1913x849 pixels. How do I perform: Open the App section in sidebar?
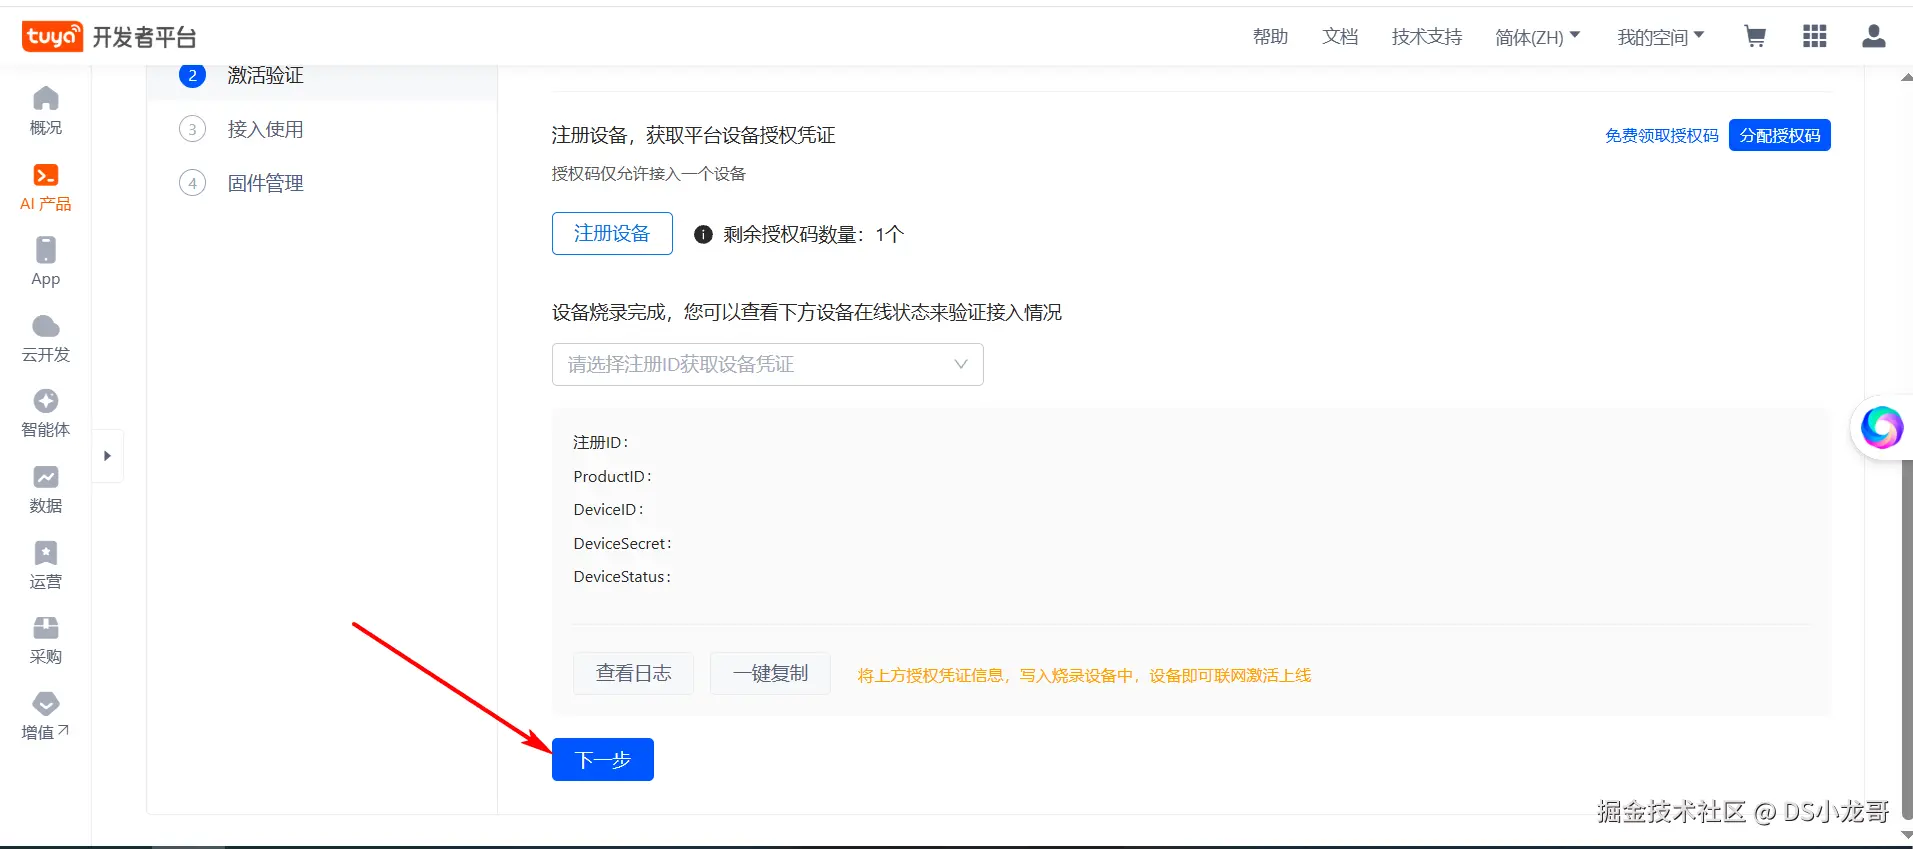click(46, 262)
